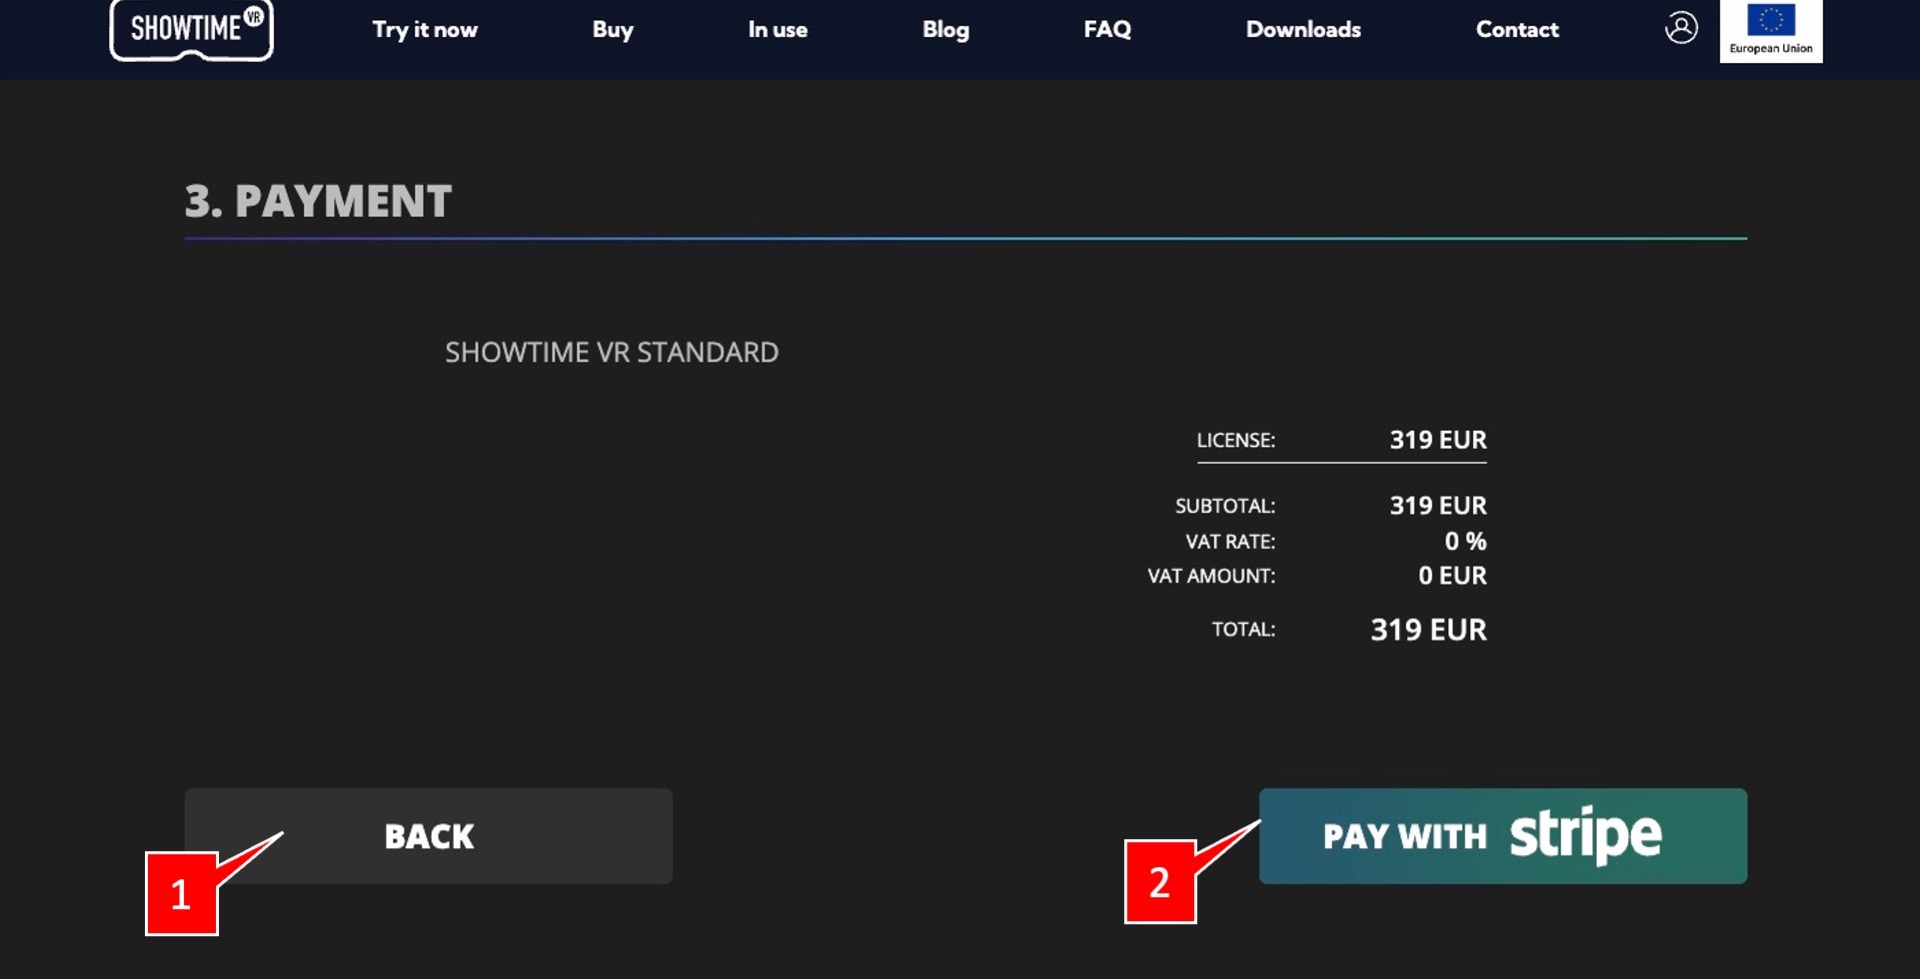The height and width of the screenshot is (979, 1920).
Task: Select the VAT RATE: label
Action: click(1231, 542)
